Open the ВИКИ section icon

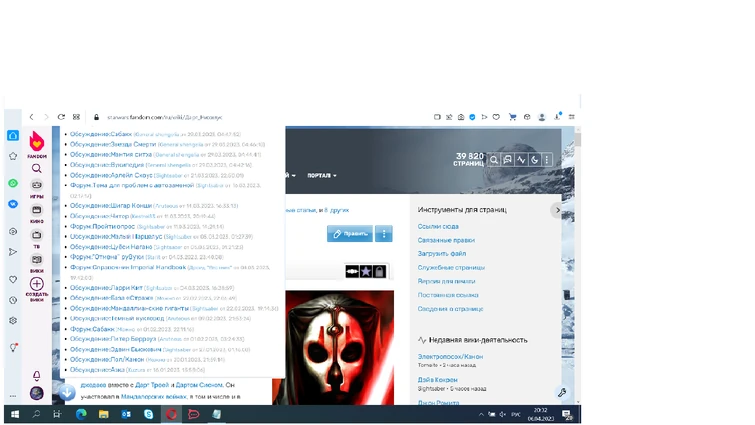pos(37,259)
